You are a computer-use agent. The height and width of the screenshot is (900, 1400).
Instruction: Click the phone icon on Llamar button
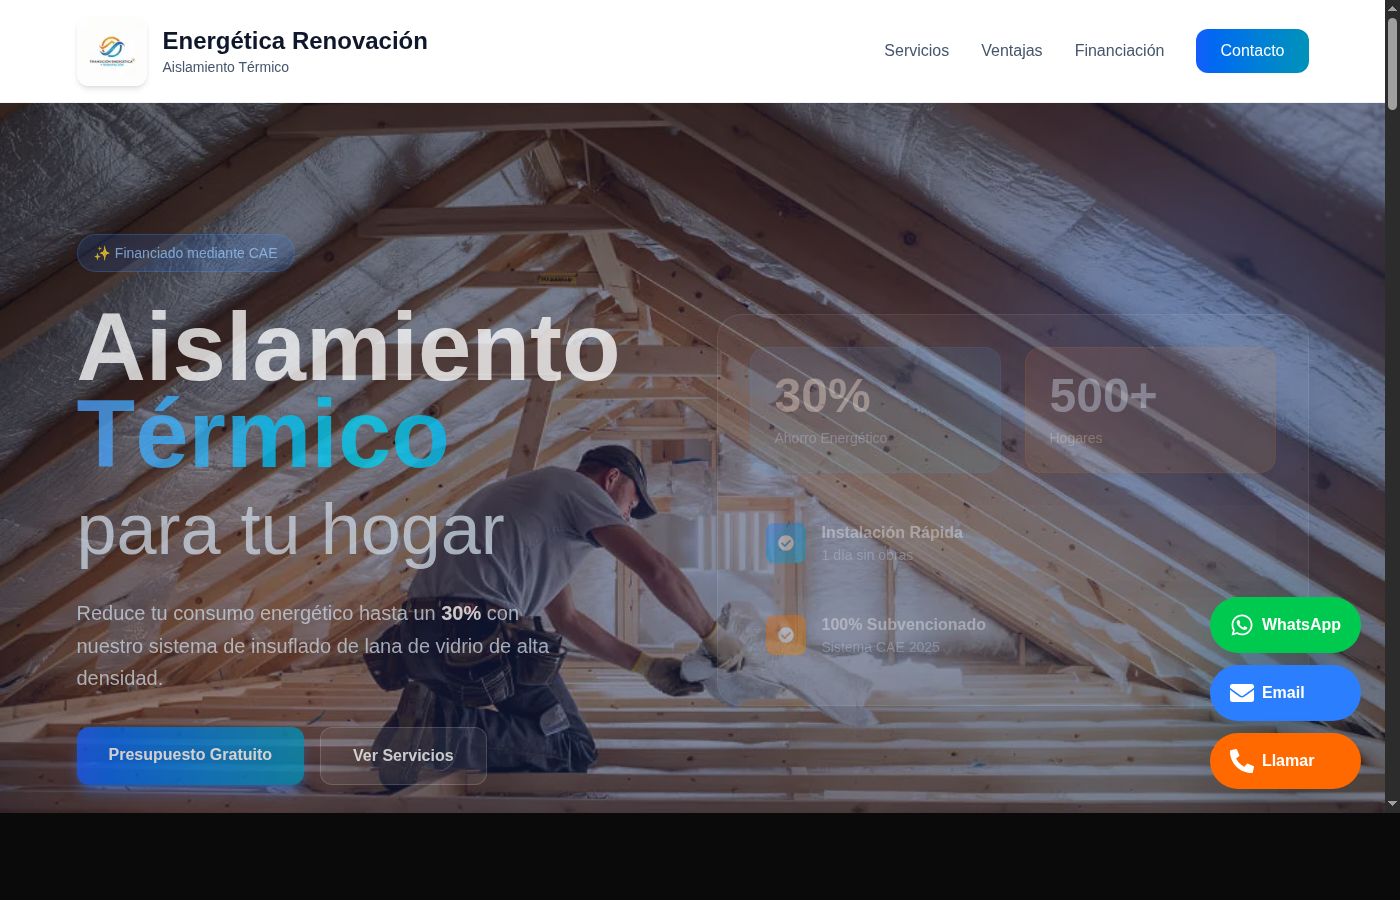point(1241,760)
